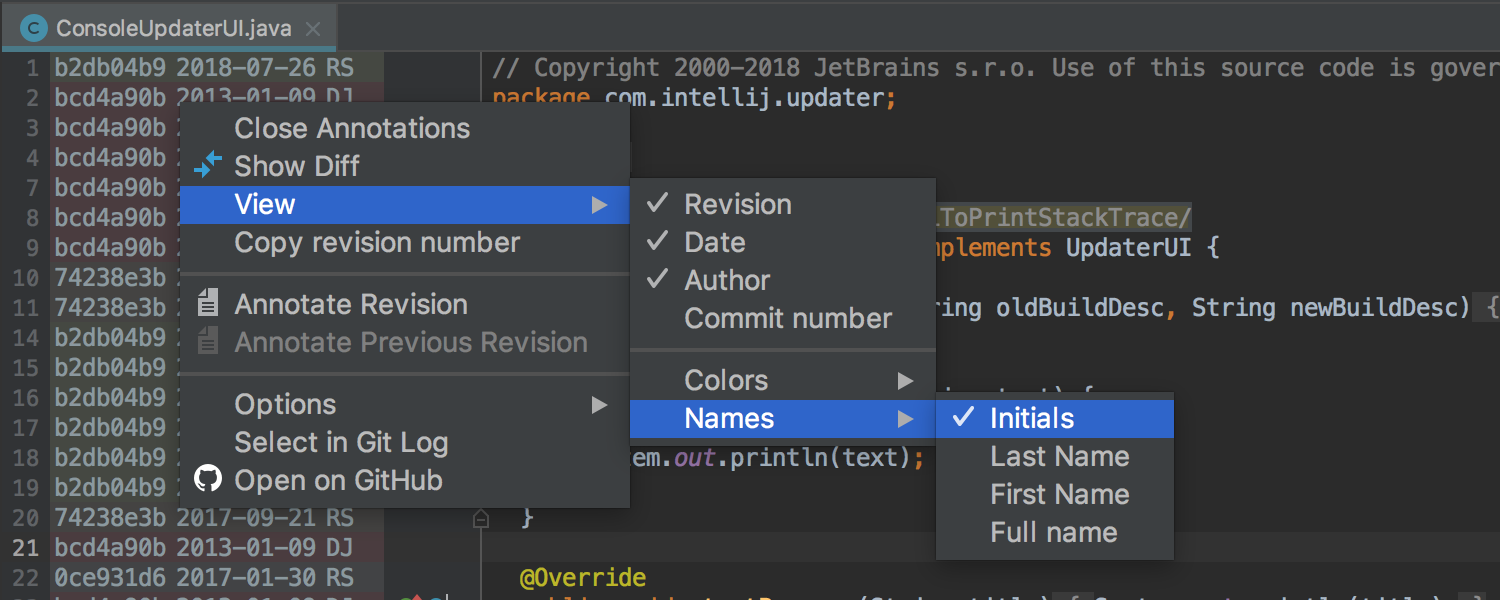Choose First Name display format
Image resolution: width=1500 pixels, height=600 pixels.
[x=1055, y=494]
